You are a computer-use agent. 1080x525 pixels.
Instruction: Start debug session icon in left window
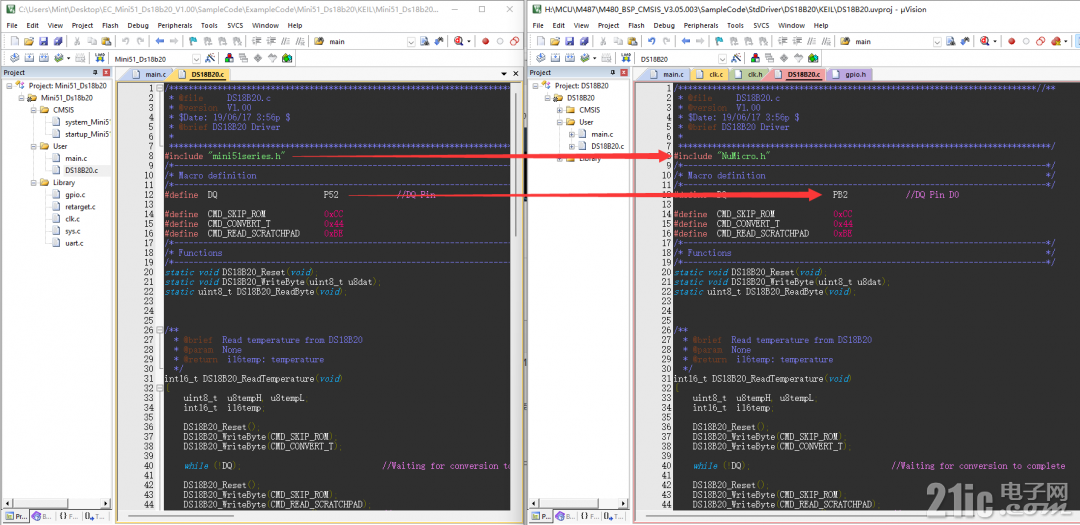460,41
